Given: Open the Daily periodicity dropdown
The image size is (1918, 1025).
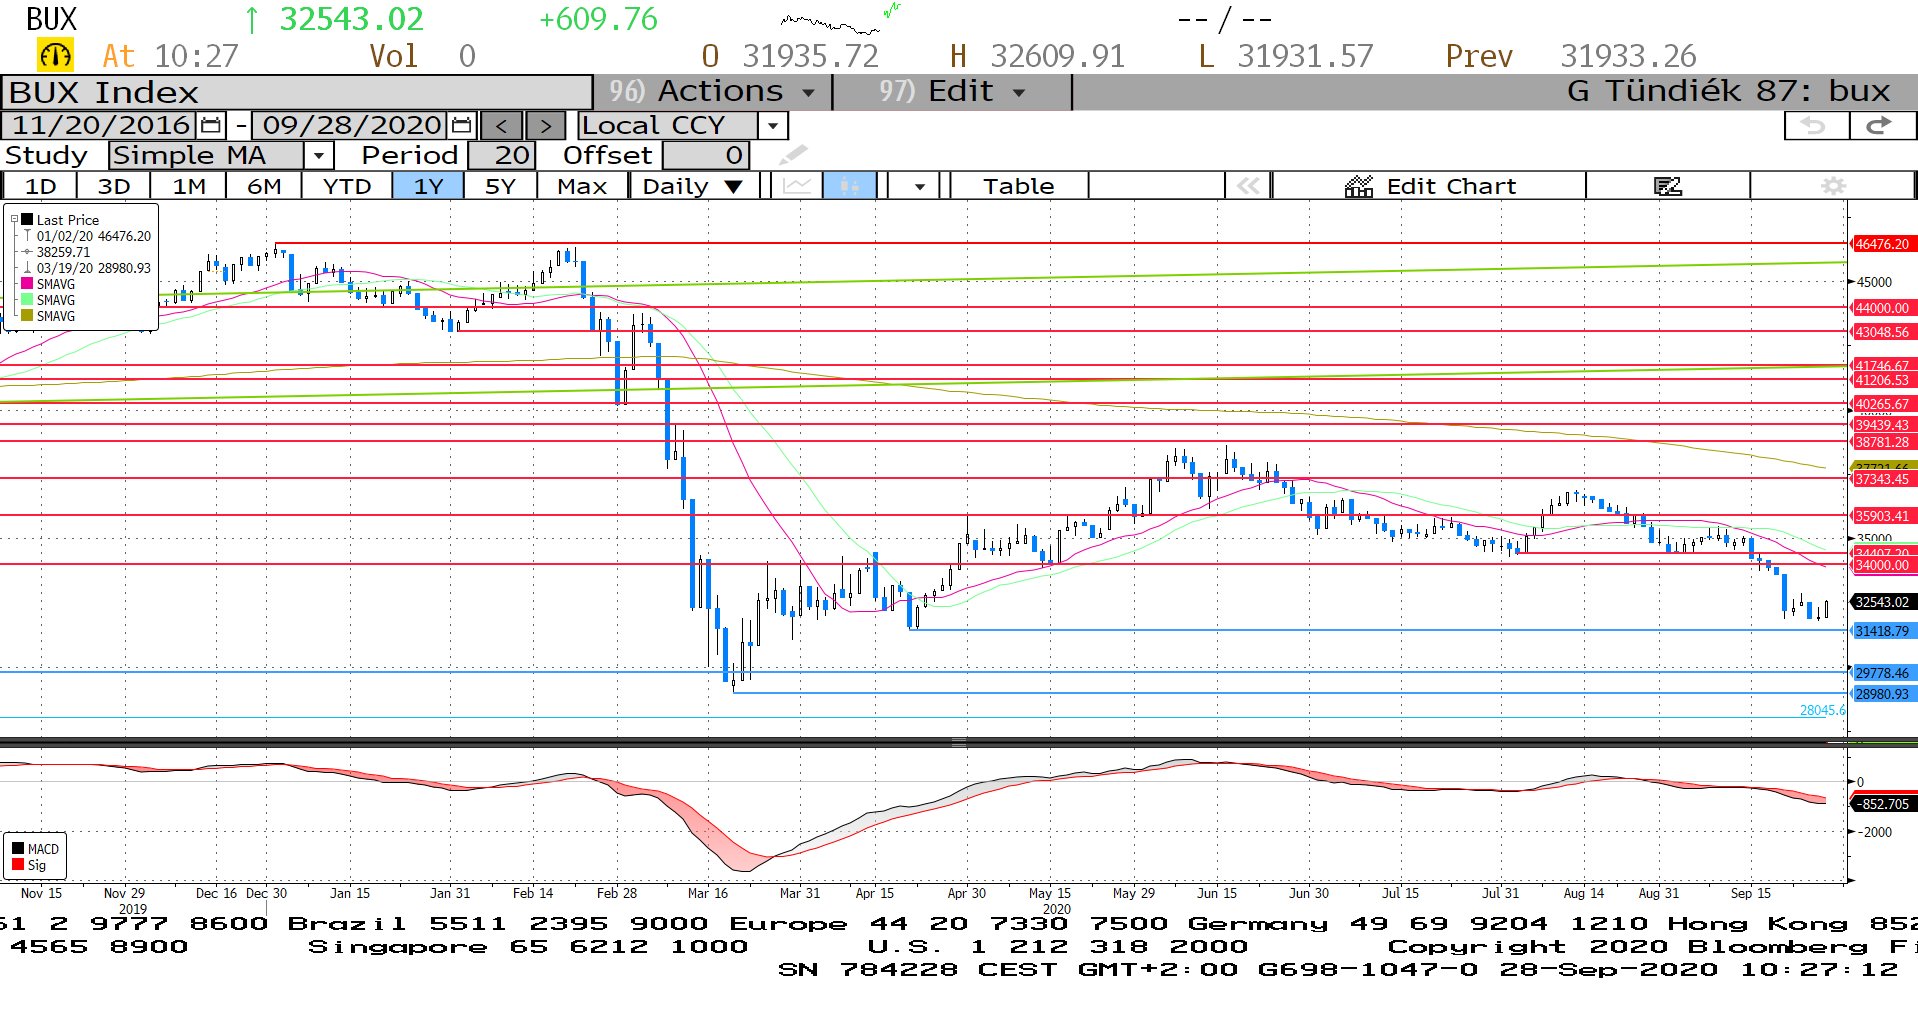Looking at the screenshot, I should point(692,186).
